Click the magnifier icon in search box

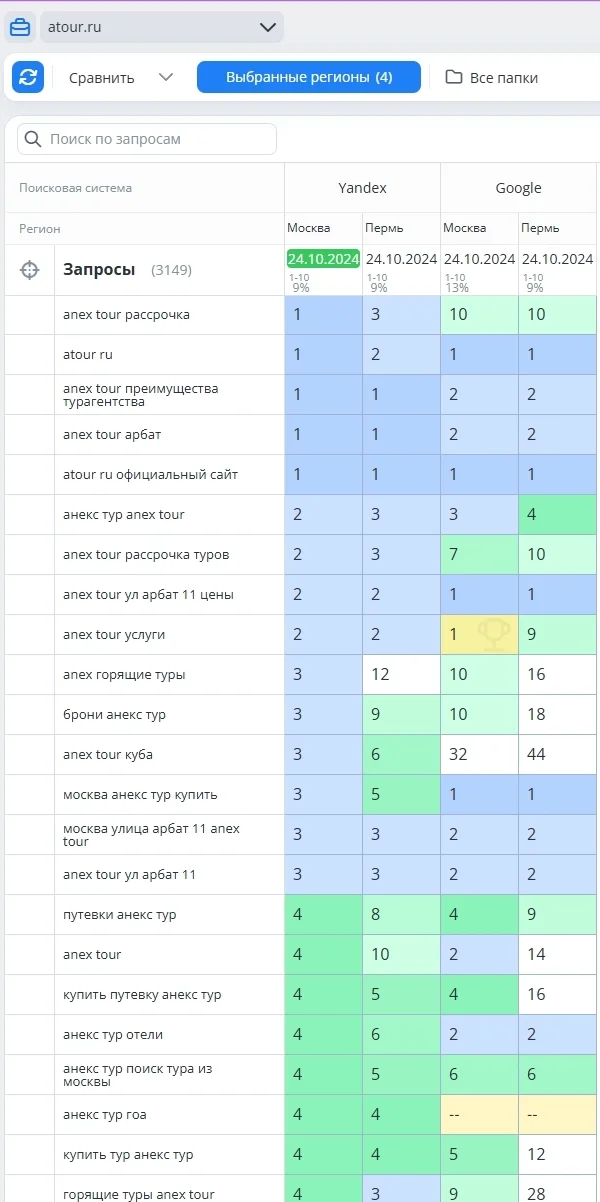click(x=34, y=139)
